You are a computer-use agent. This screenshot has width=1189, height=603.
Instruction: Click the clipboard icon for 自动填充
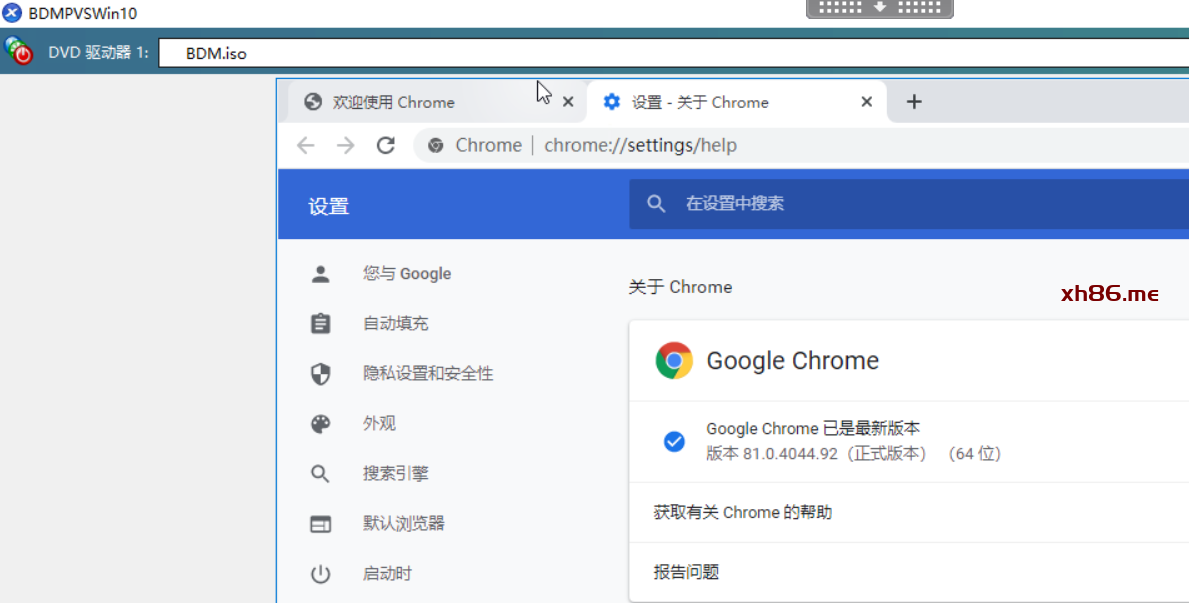(x=320, y=324)
